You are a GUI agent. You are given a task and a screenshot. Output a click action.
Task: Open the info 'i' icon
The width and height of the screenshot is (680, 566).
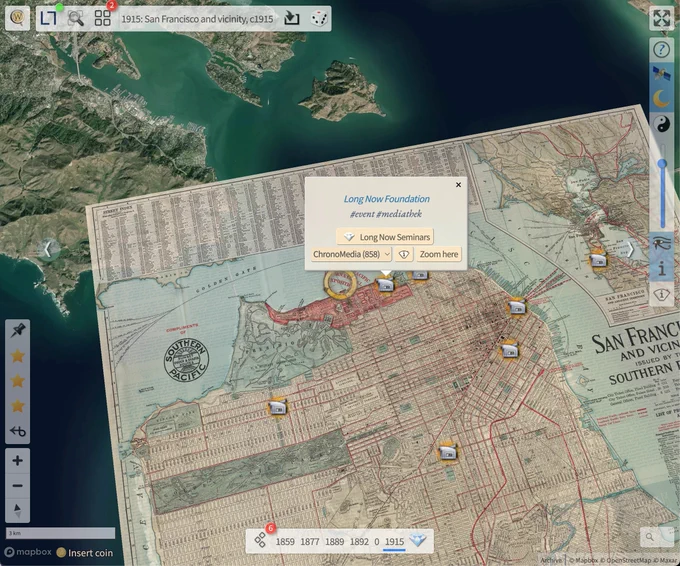point(661,269)
